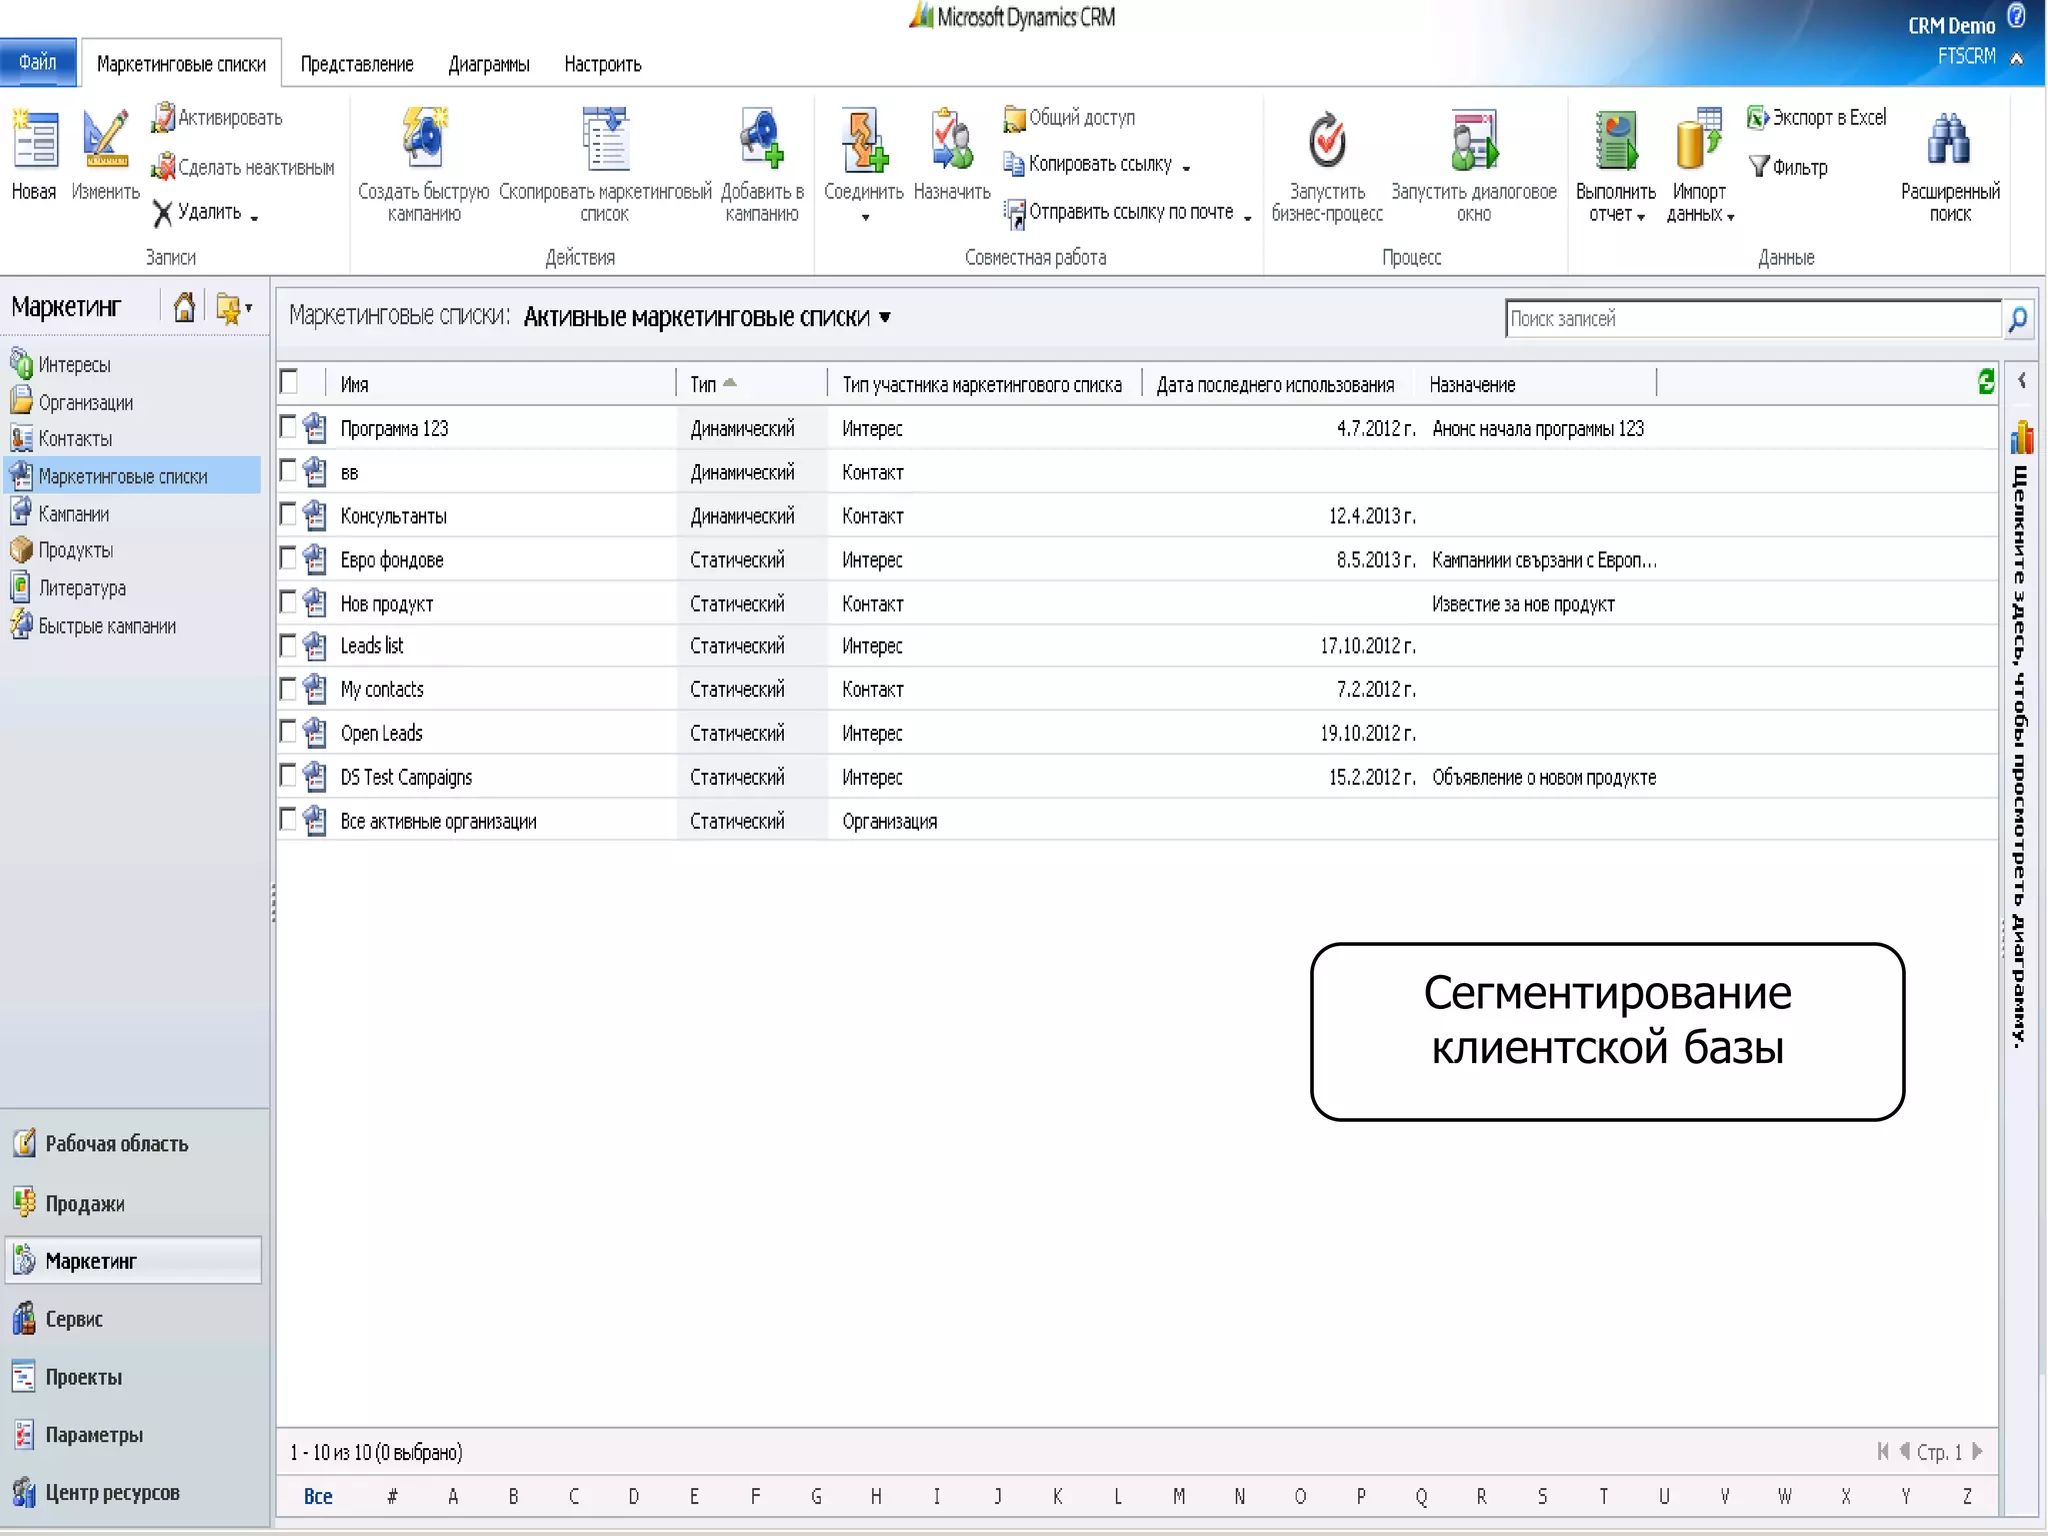This screenshot has height=1536, width=2048.
Task: Go to next page arrow beside Стр. 1
Action: (1977, 1451)
